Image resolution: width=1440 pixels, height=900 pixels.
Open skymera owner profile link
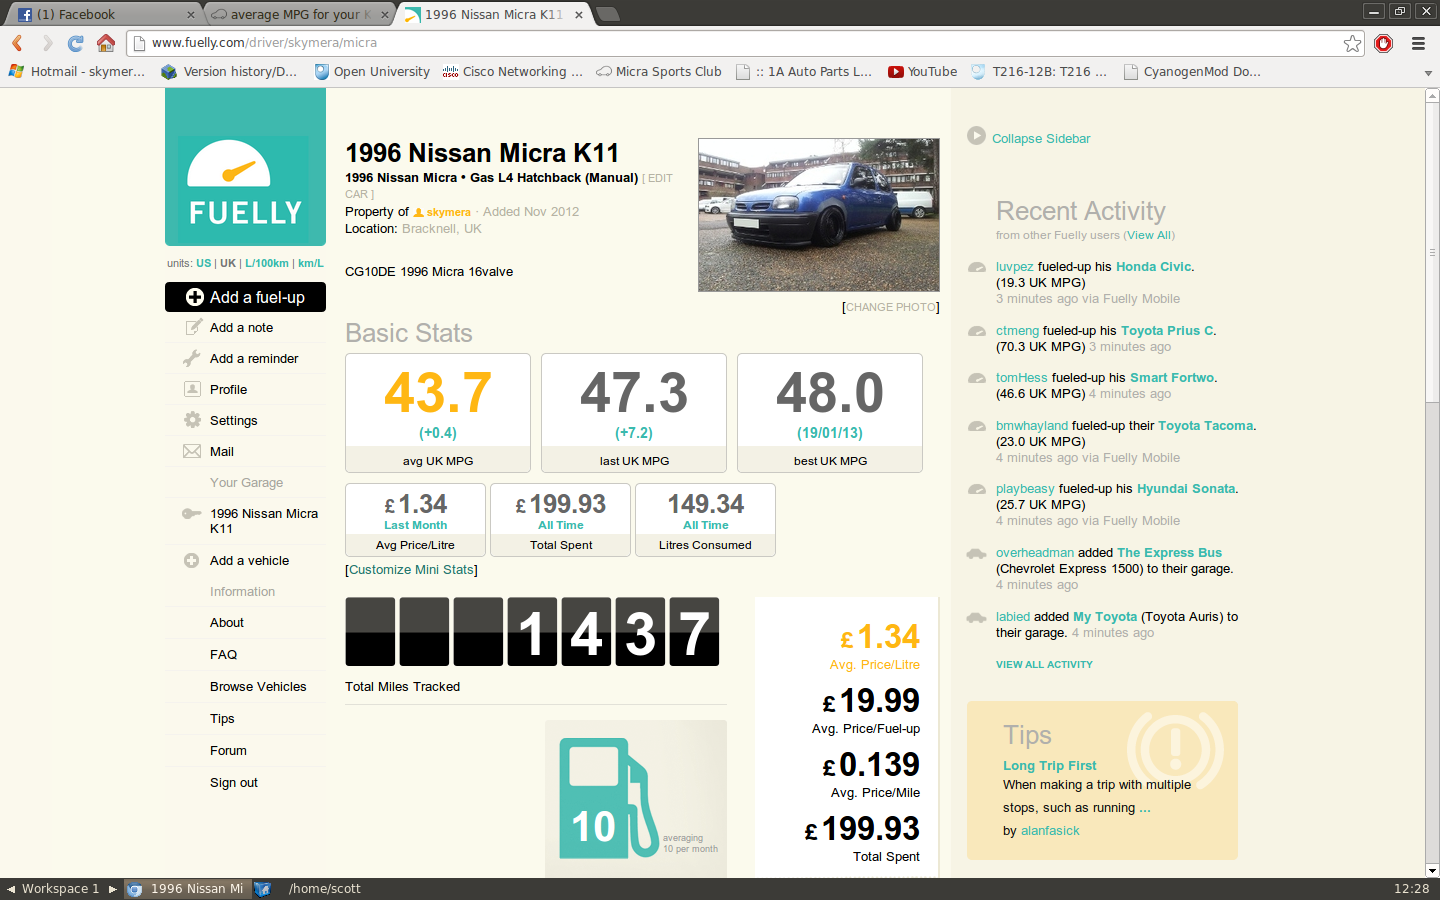coord(448,212)
